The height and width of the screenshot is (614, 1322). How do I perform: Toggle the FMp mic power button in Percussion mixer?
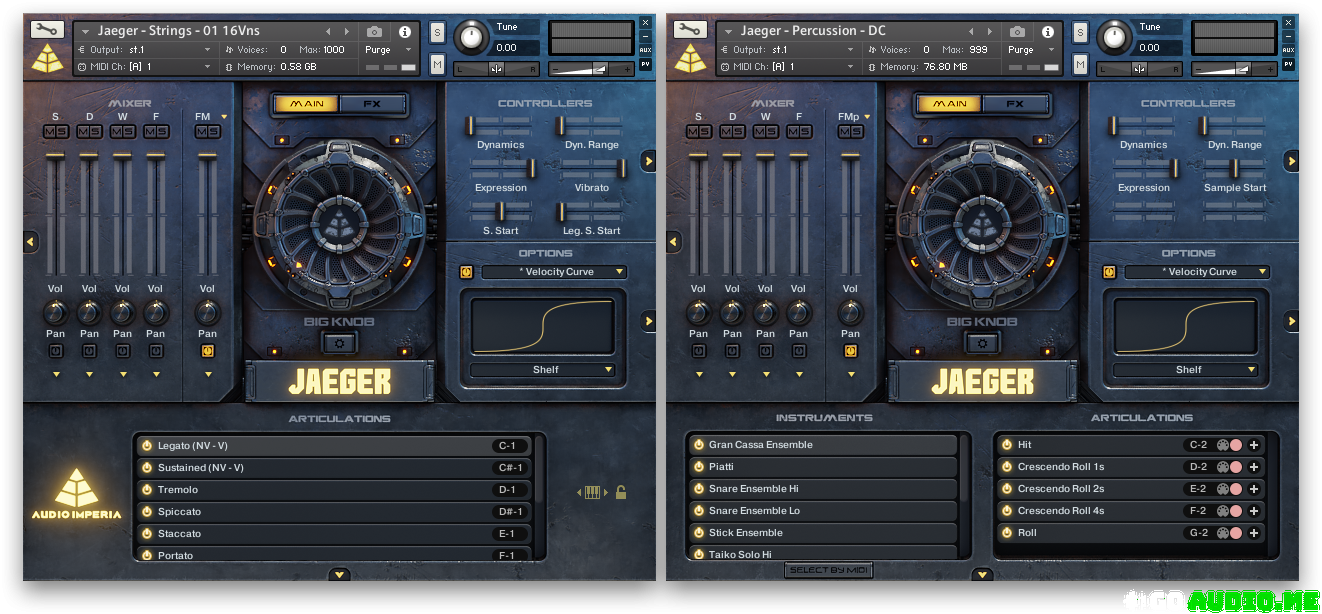[x=850, y=351]
